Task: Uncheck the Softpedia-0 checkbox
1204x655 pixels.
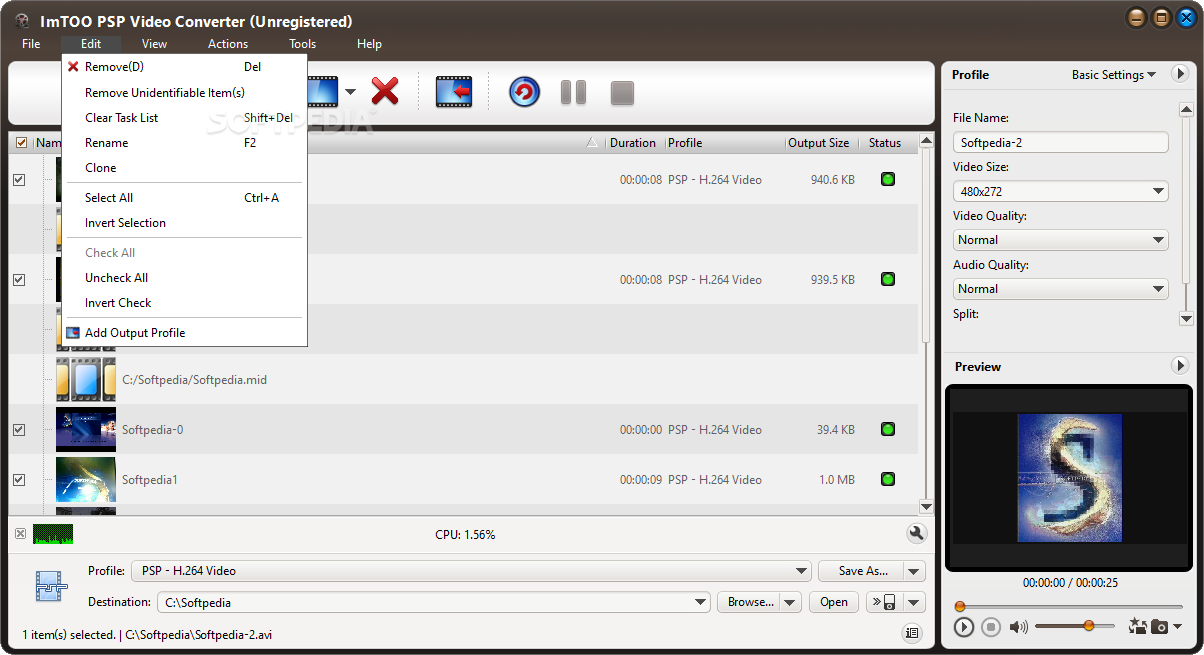Action: (19, 430)
